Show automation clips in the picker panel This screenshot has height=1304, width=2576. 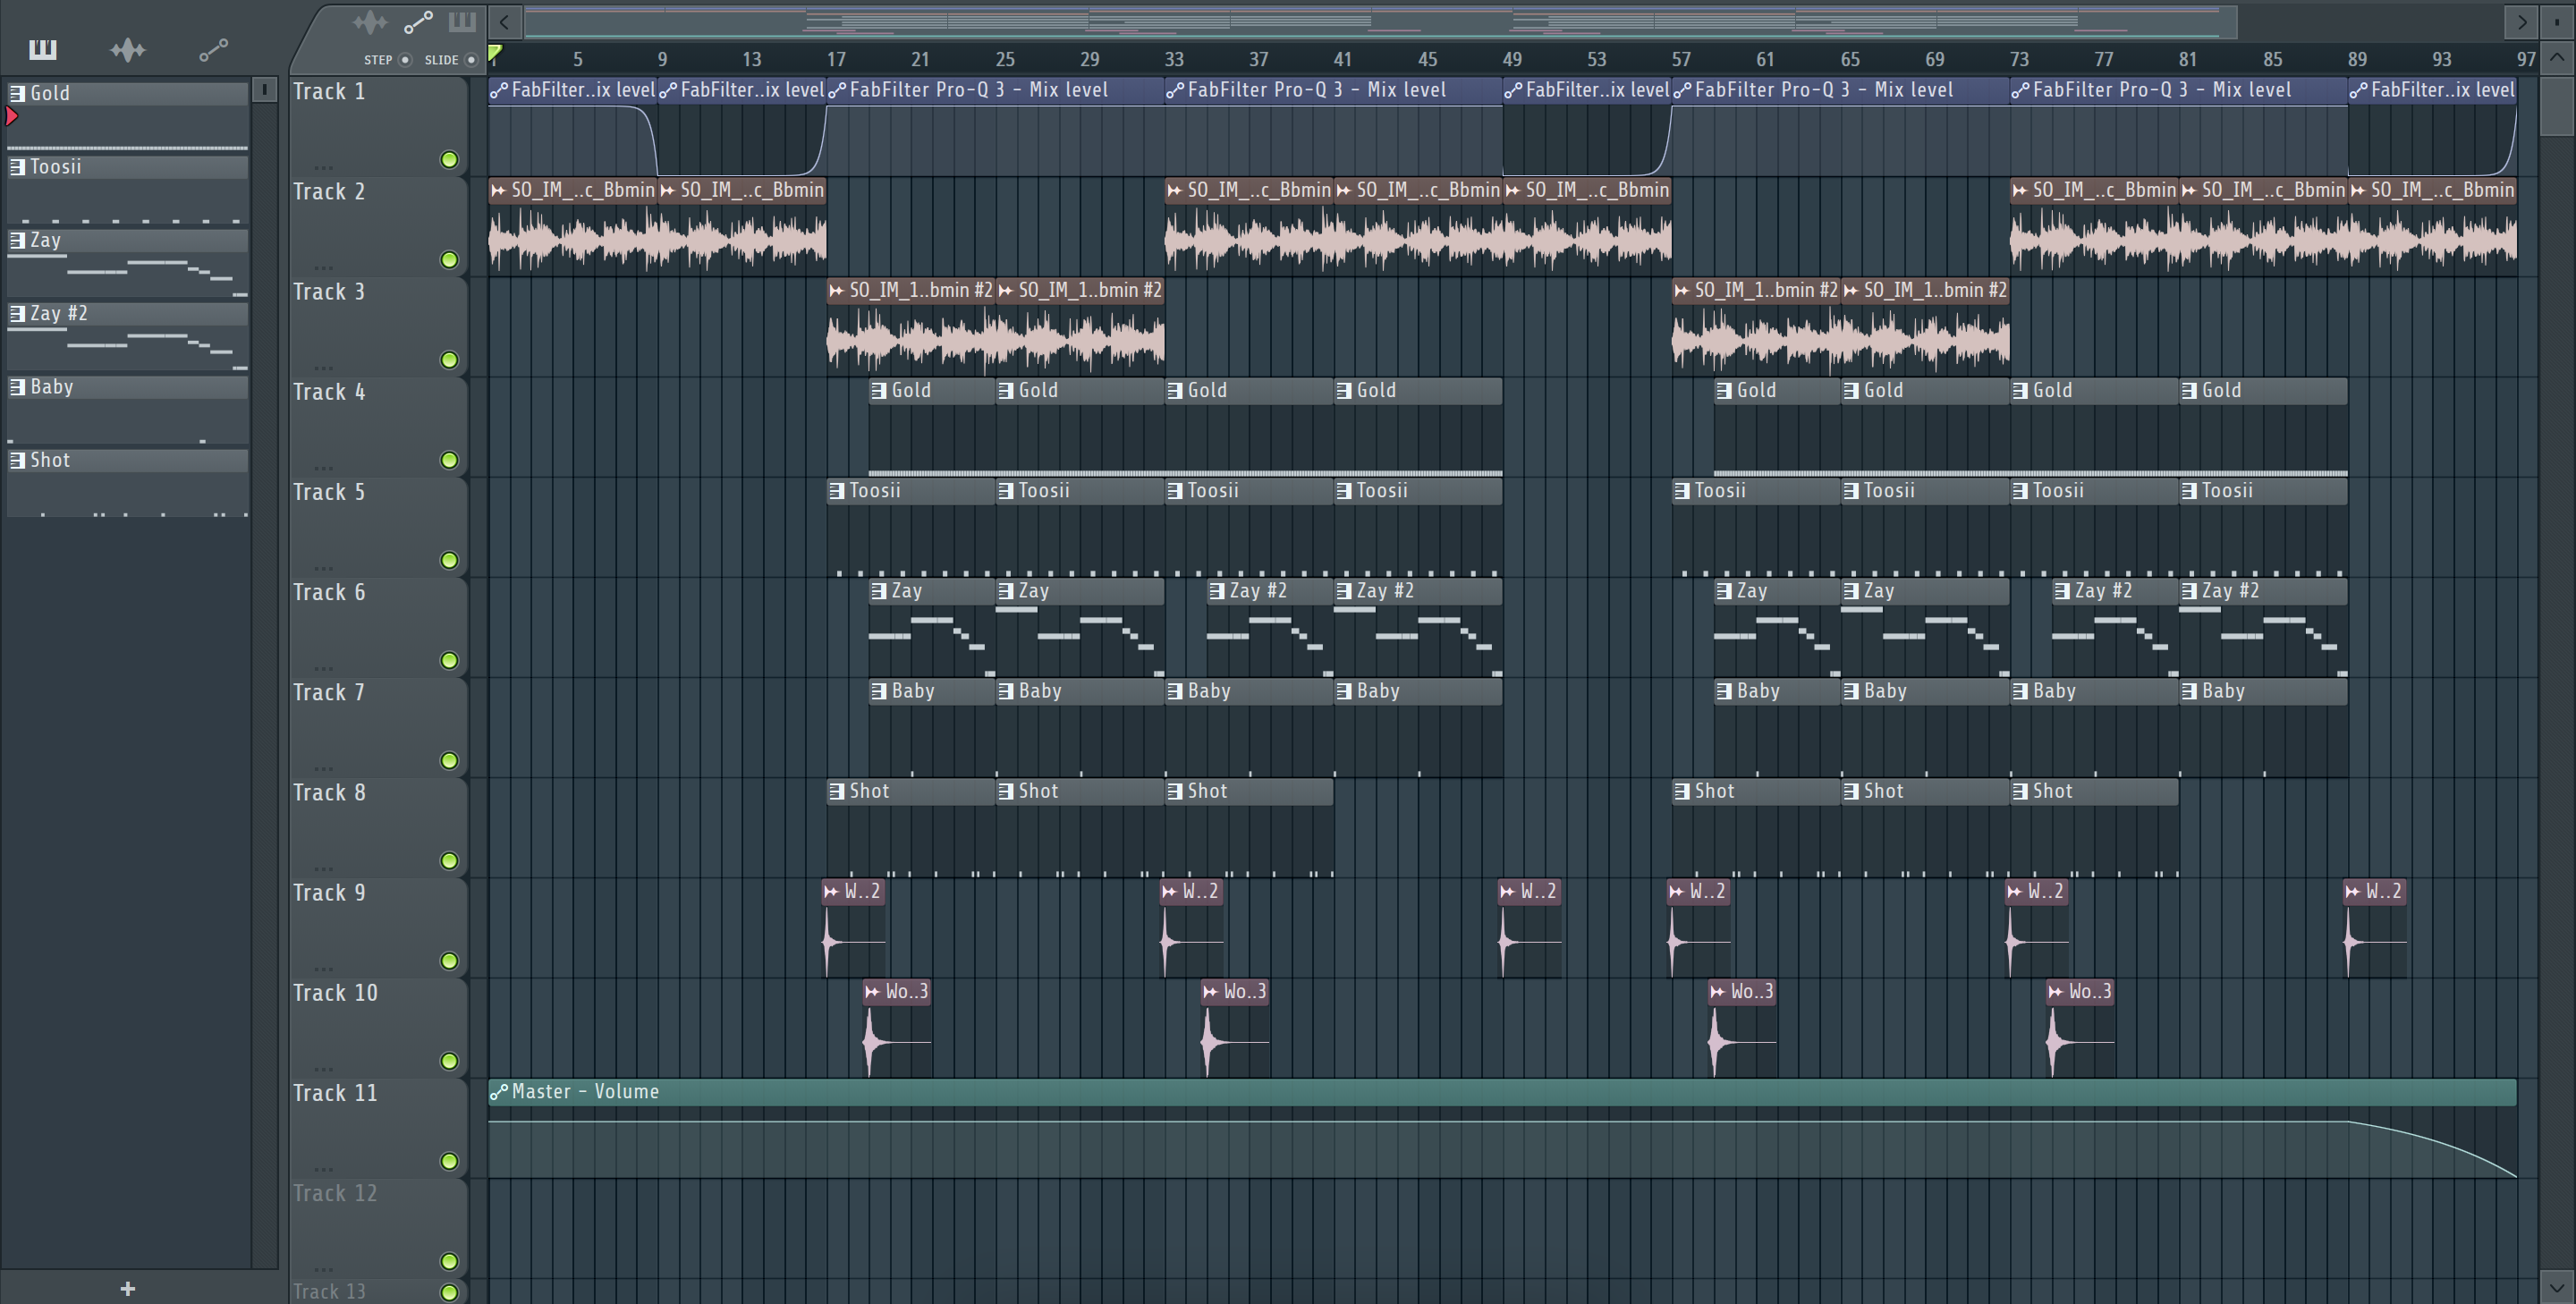[213, 49]
